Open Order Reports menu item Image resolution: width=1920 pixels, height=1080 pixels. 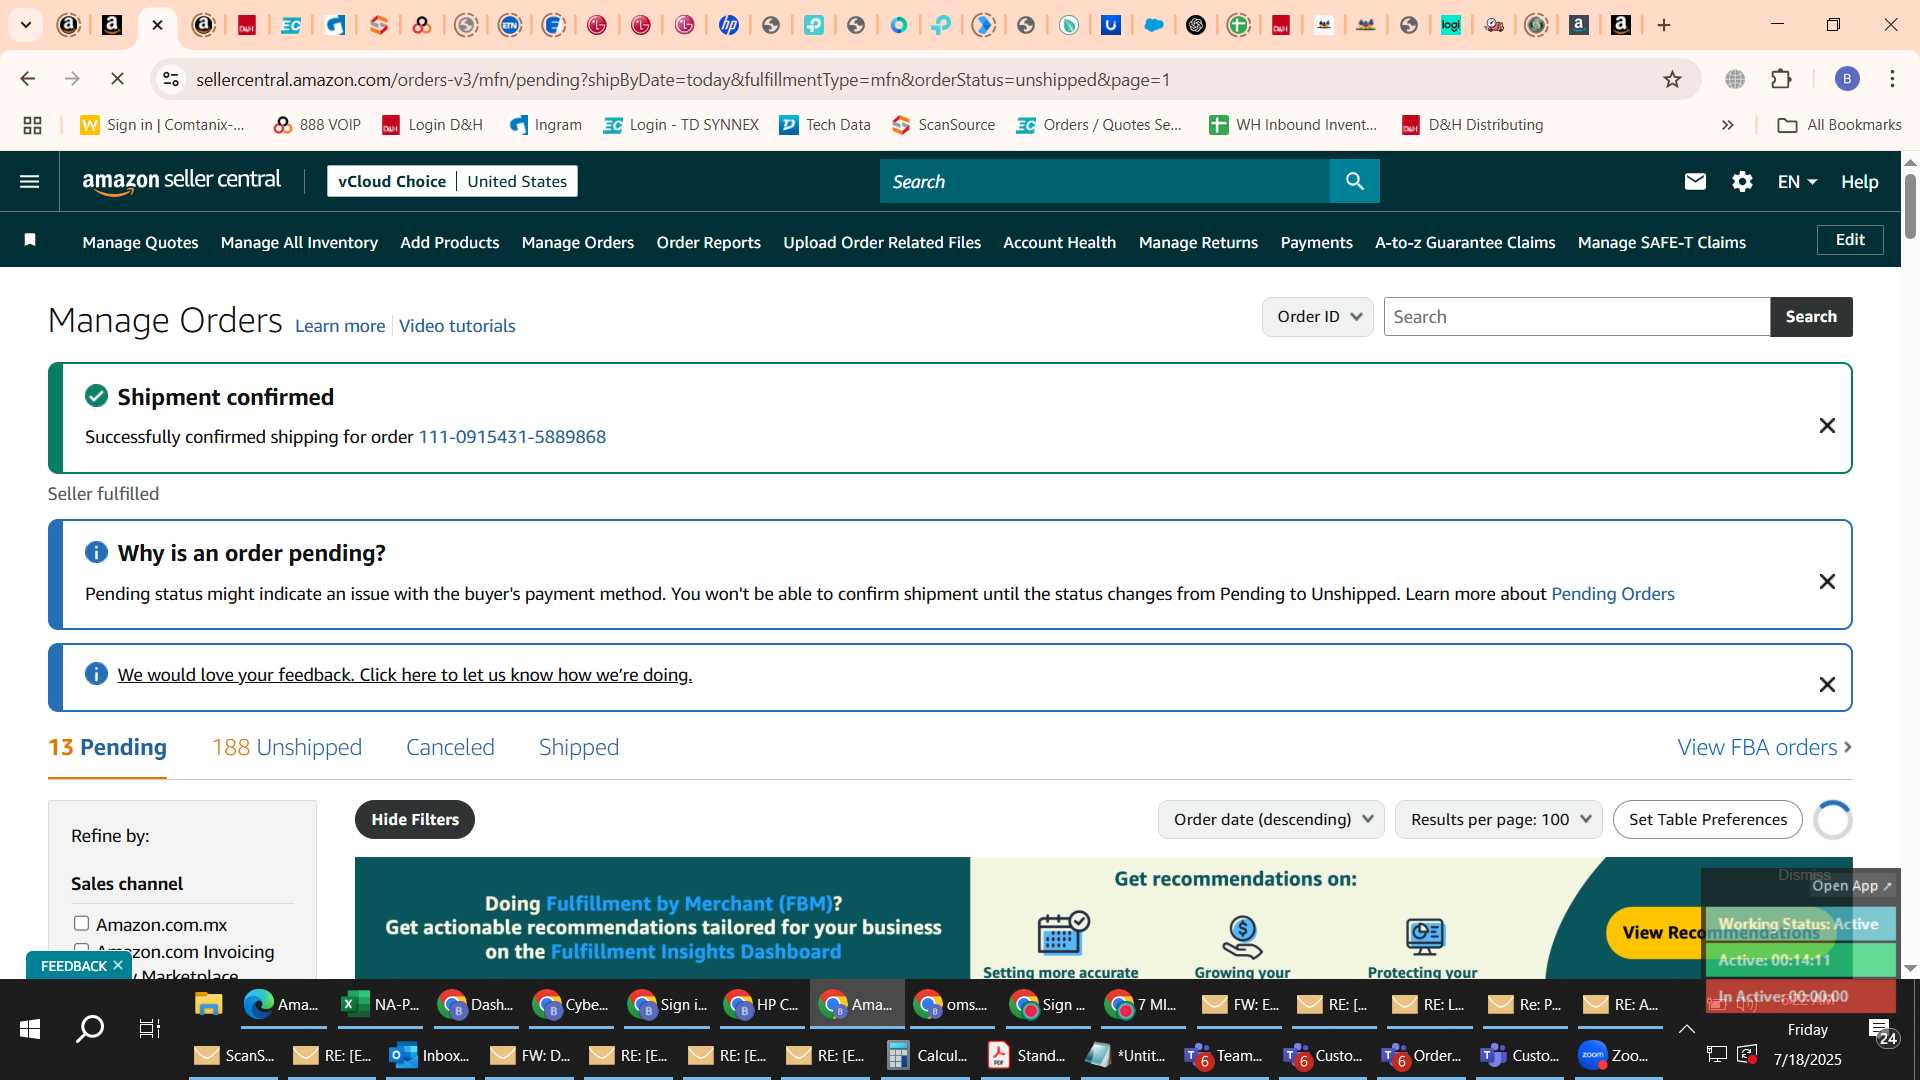(708, 242)
